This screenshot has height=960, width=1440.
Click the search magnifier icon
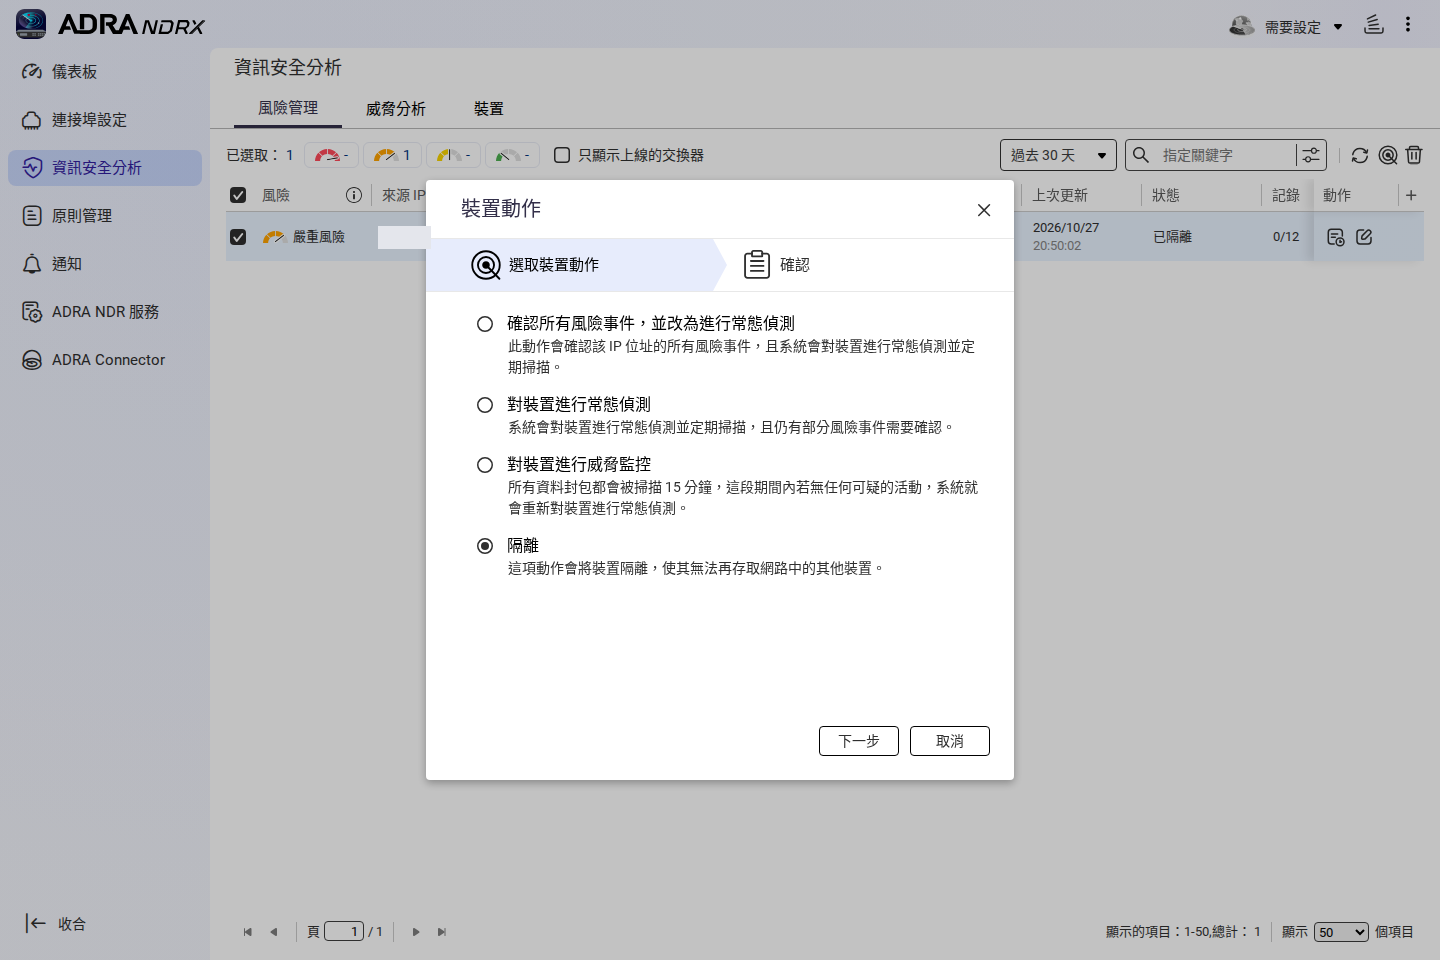tap(1140, 155)
